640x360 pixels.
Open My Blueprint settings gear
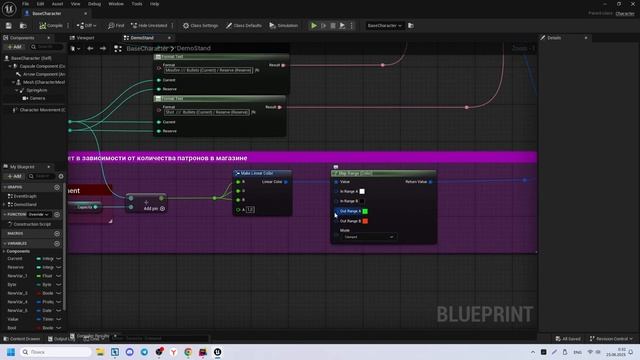click(x=61, y=176)
